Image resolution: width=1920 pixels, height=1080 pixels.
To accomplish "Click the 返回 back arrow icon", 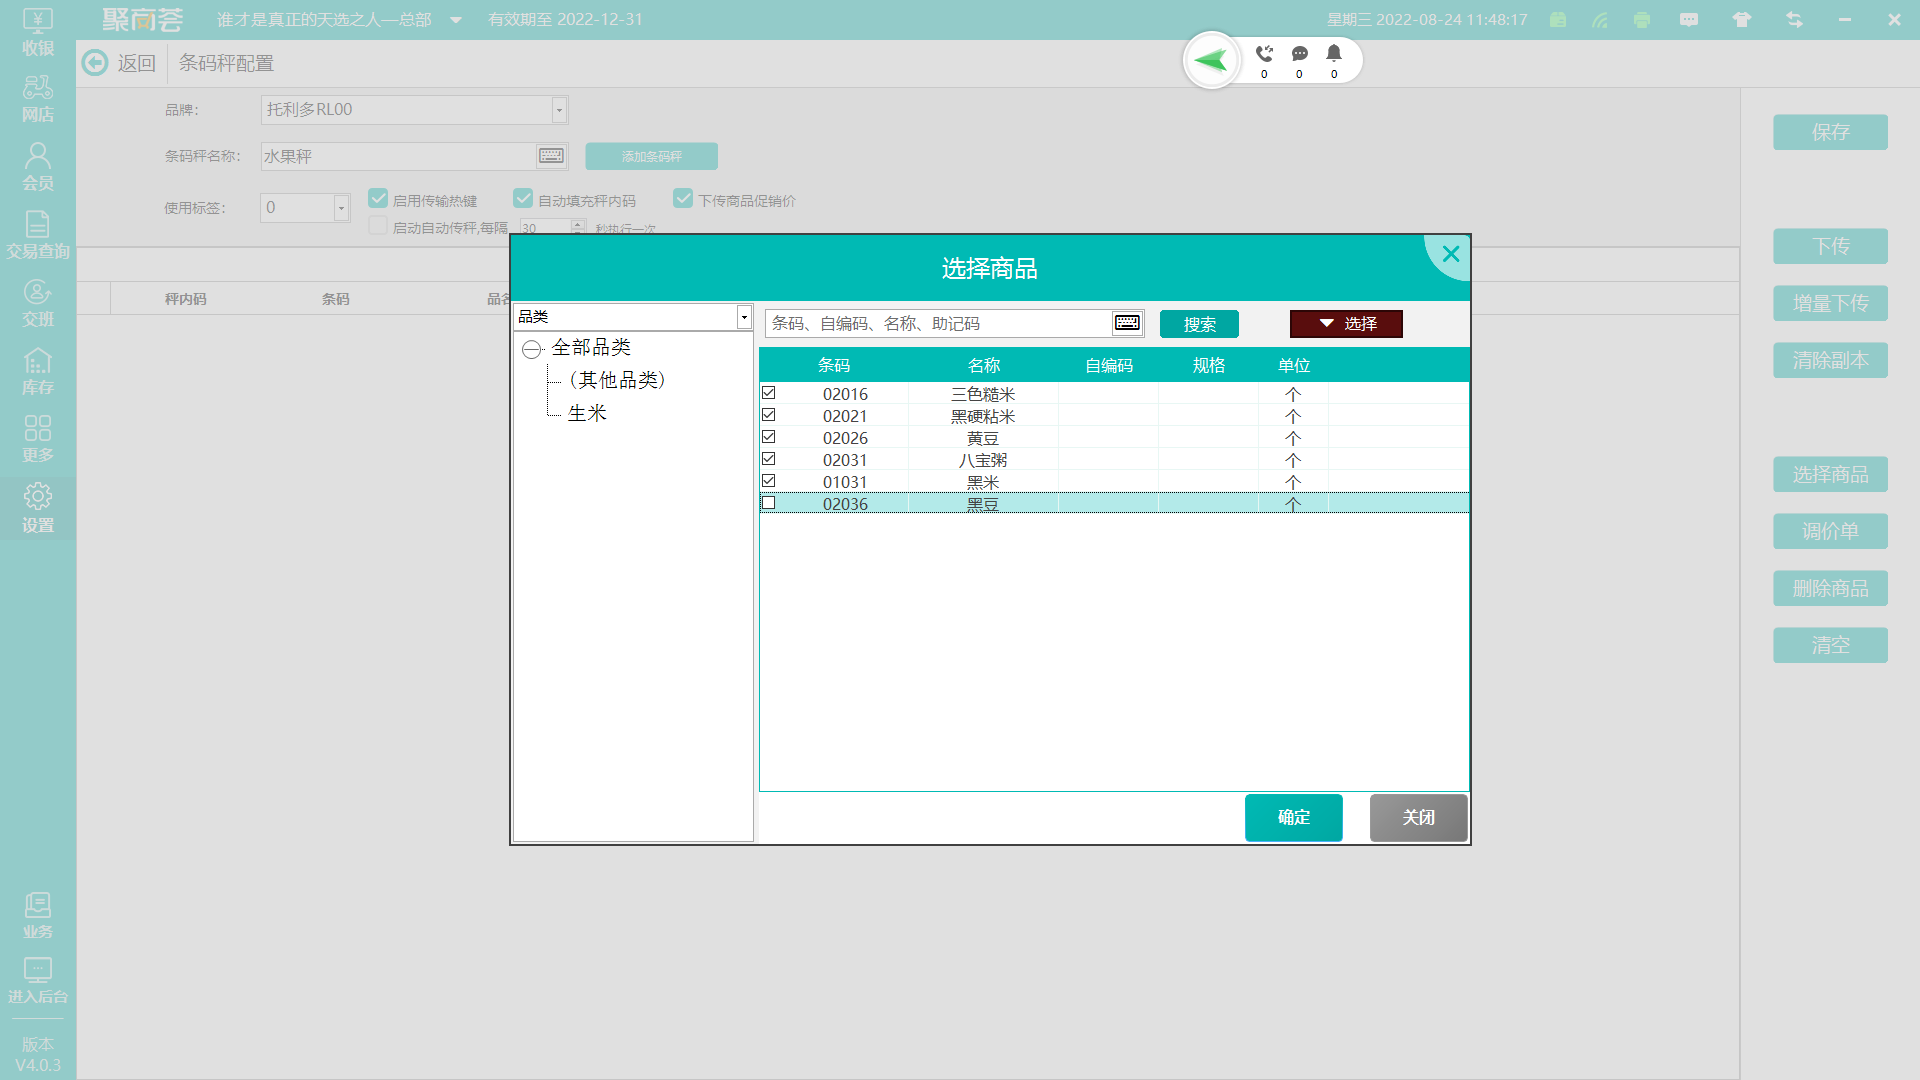I will click(95, 63).
